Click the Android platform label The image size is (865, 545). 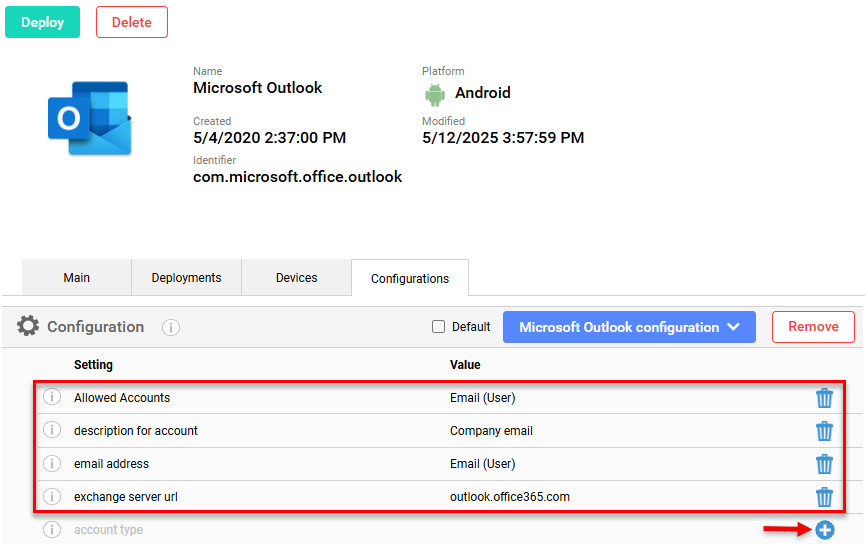tap(483, 93)
